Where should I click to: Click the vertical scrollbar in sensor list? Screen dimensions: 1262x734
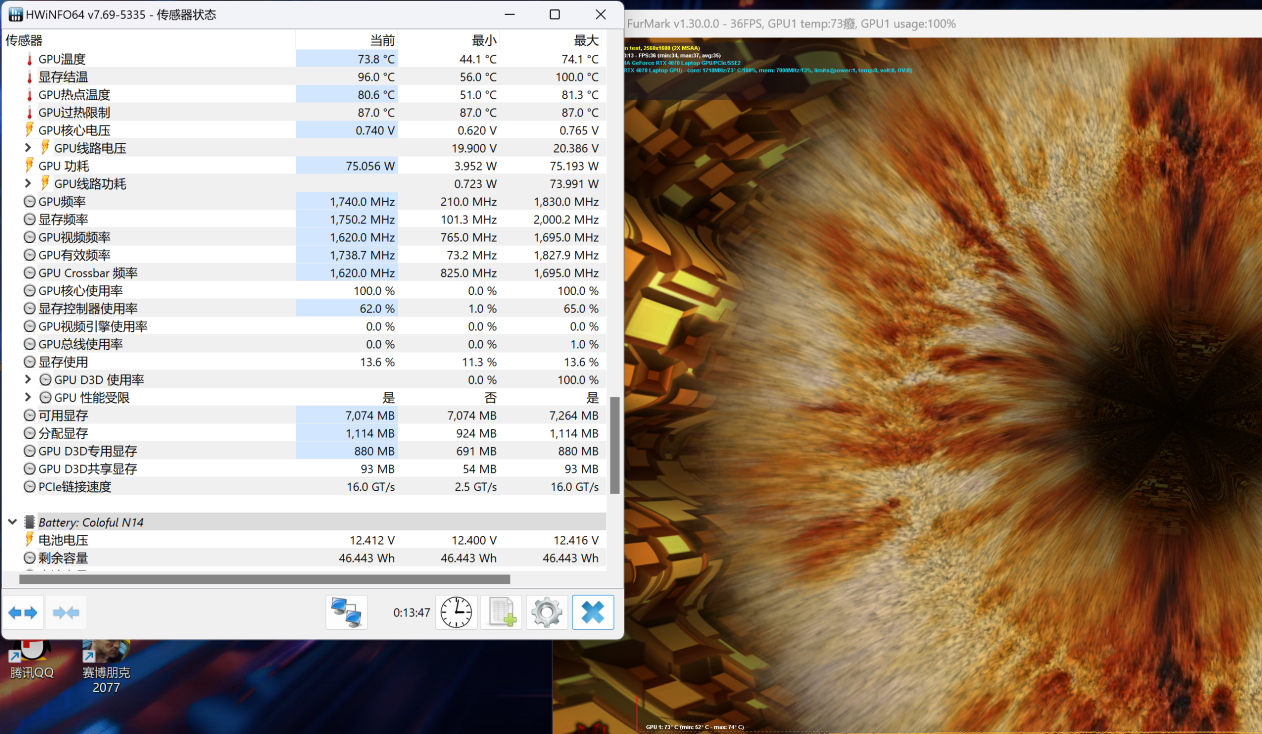[x=615, y=445]
